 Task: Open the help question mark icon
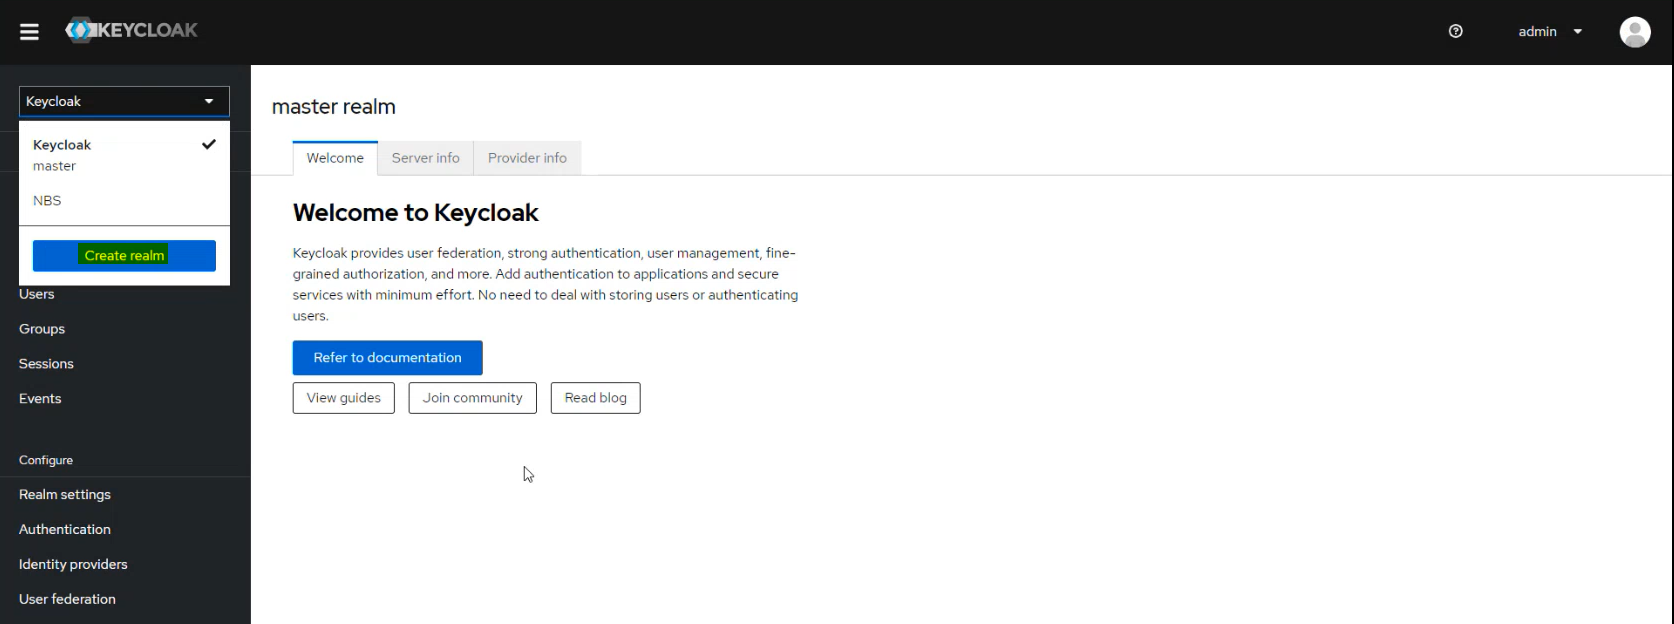(1456, 31)
